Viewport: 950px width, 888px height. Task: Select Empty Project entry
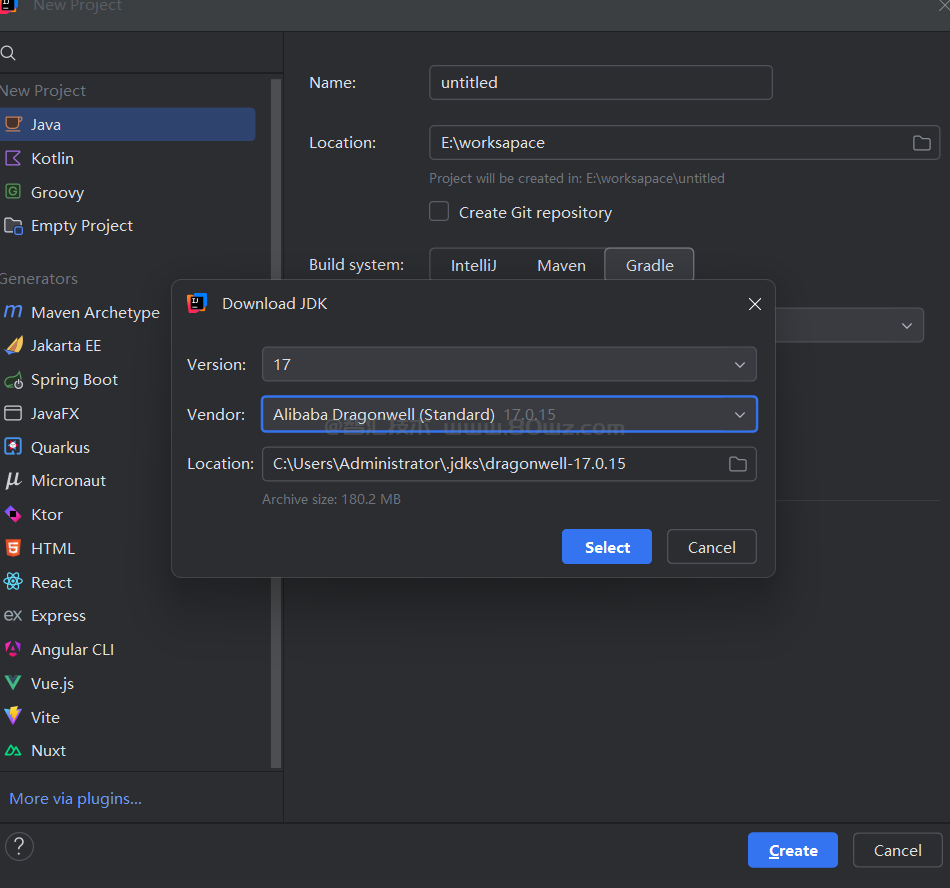pos(127,226)
